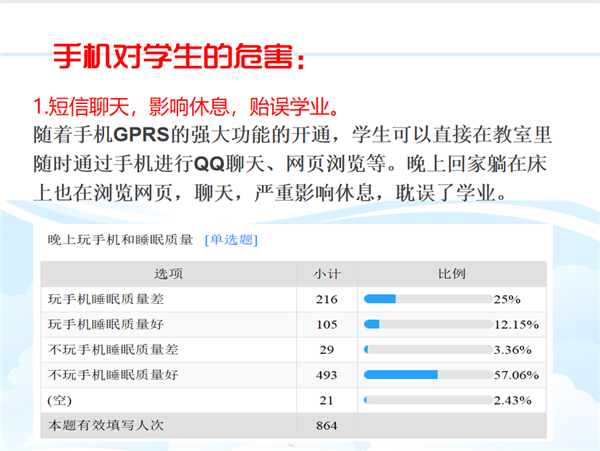Click the [单选题] blue label
This screenshot has width=600, height=451.
[231, 240]
